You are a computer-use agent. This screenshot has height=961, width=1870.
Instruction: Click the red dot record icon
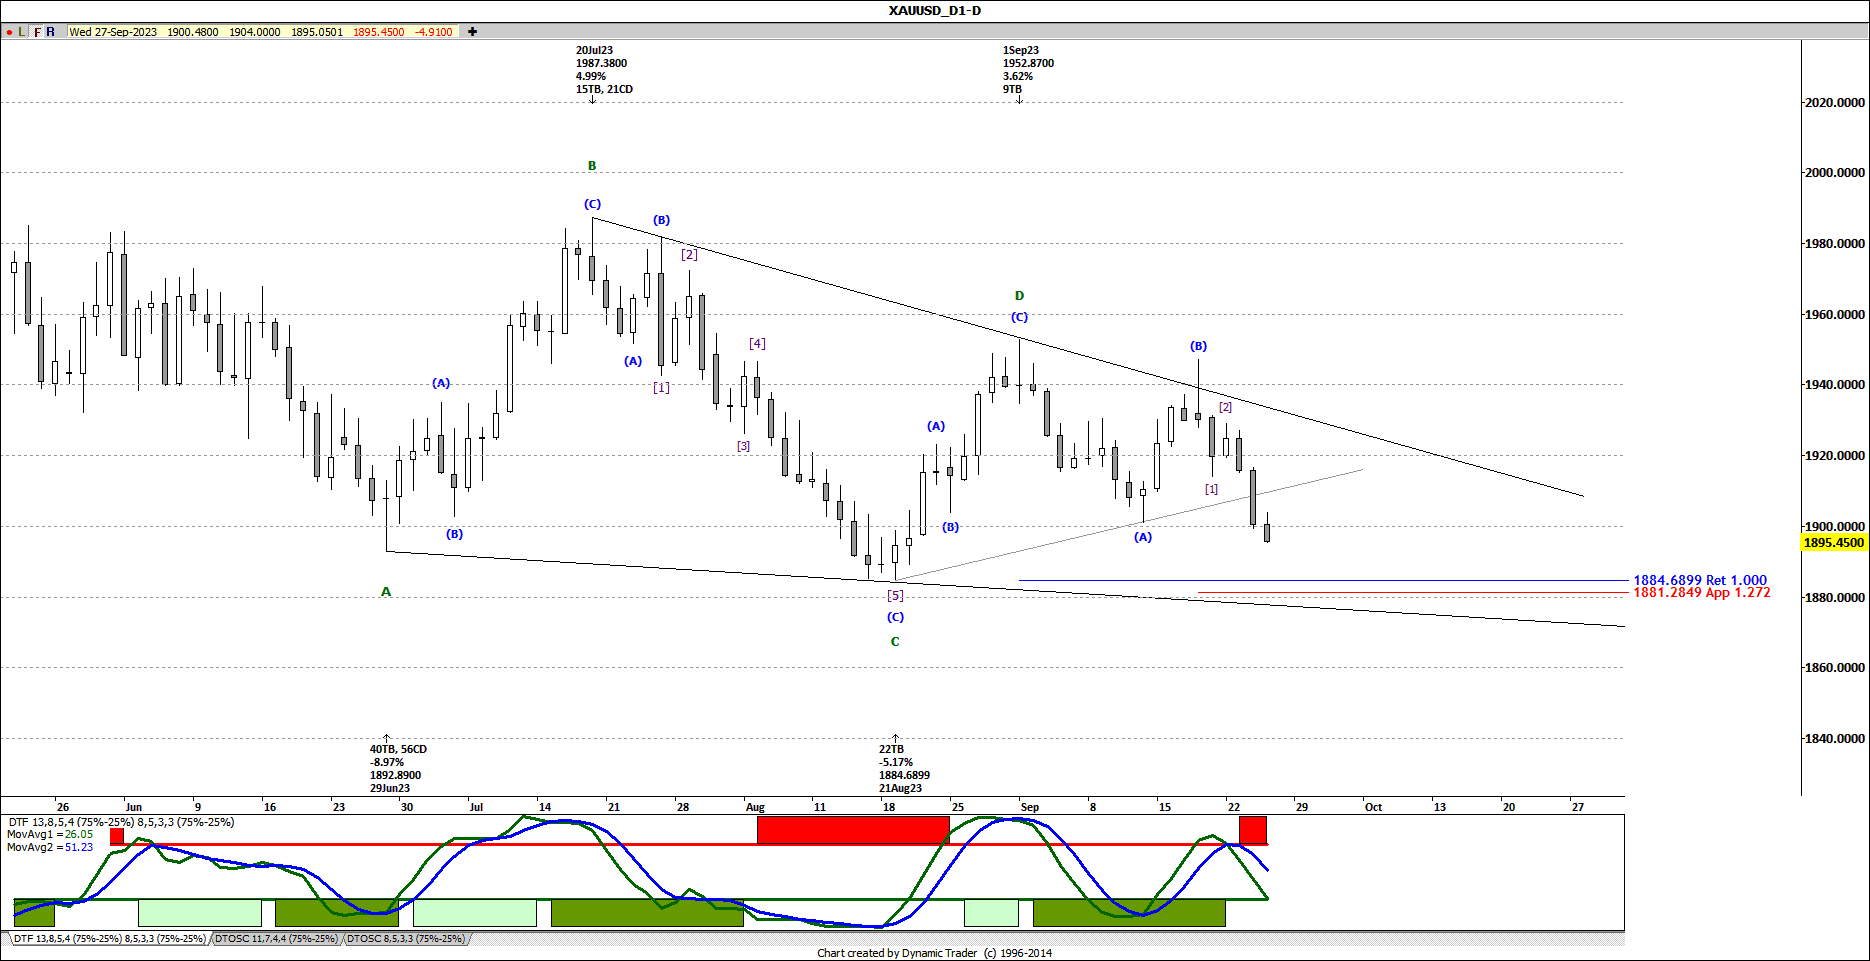coord(9,32)
